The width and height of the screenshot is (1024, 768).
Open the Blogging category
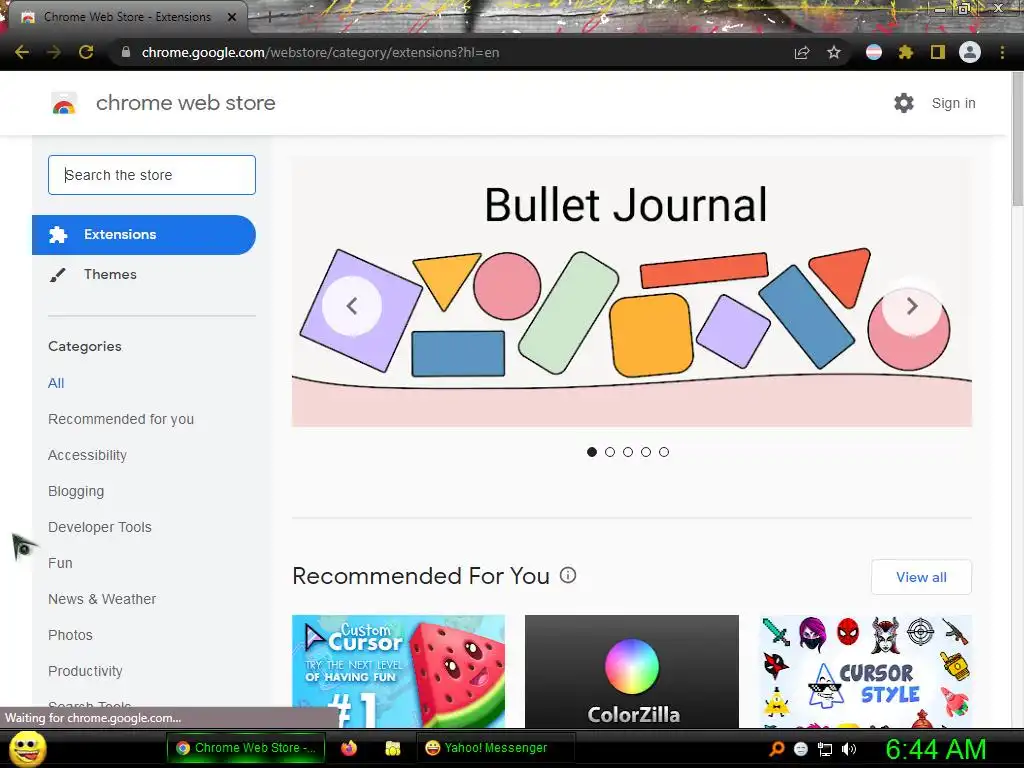pos(76,491)
